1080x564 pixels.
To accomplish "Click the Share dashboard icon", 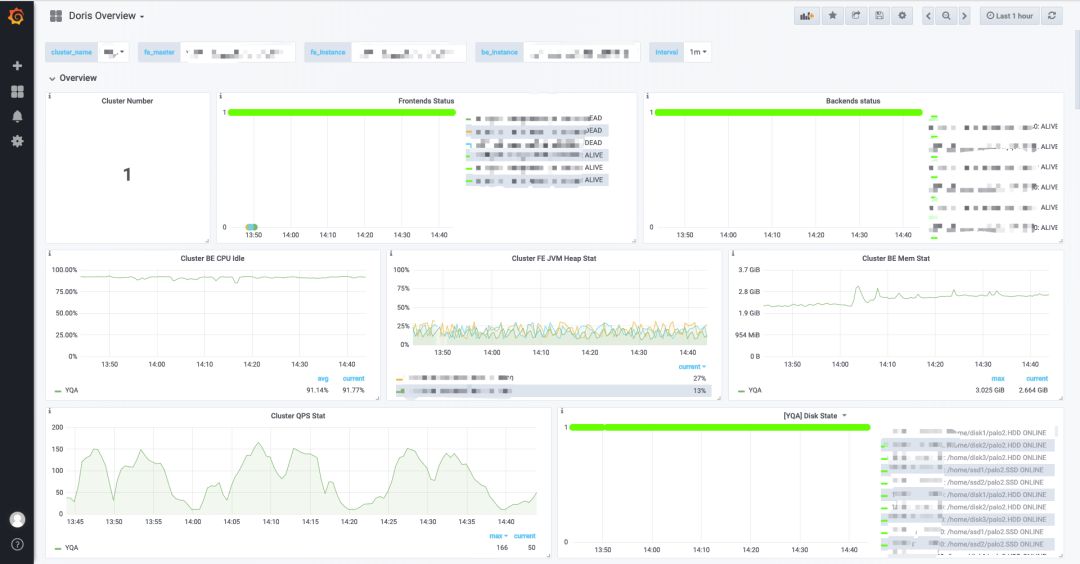I will pos(855,16).
